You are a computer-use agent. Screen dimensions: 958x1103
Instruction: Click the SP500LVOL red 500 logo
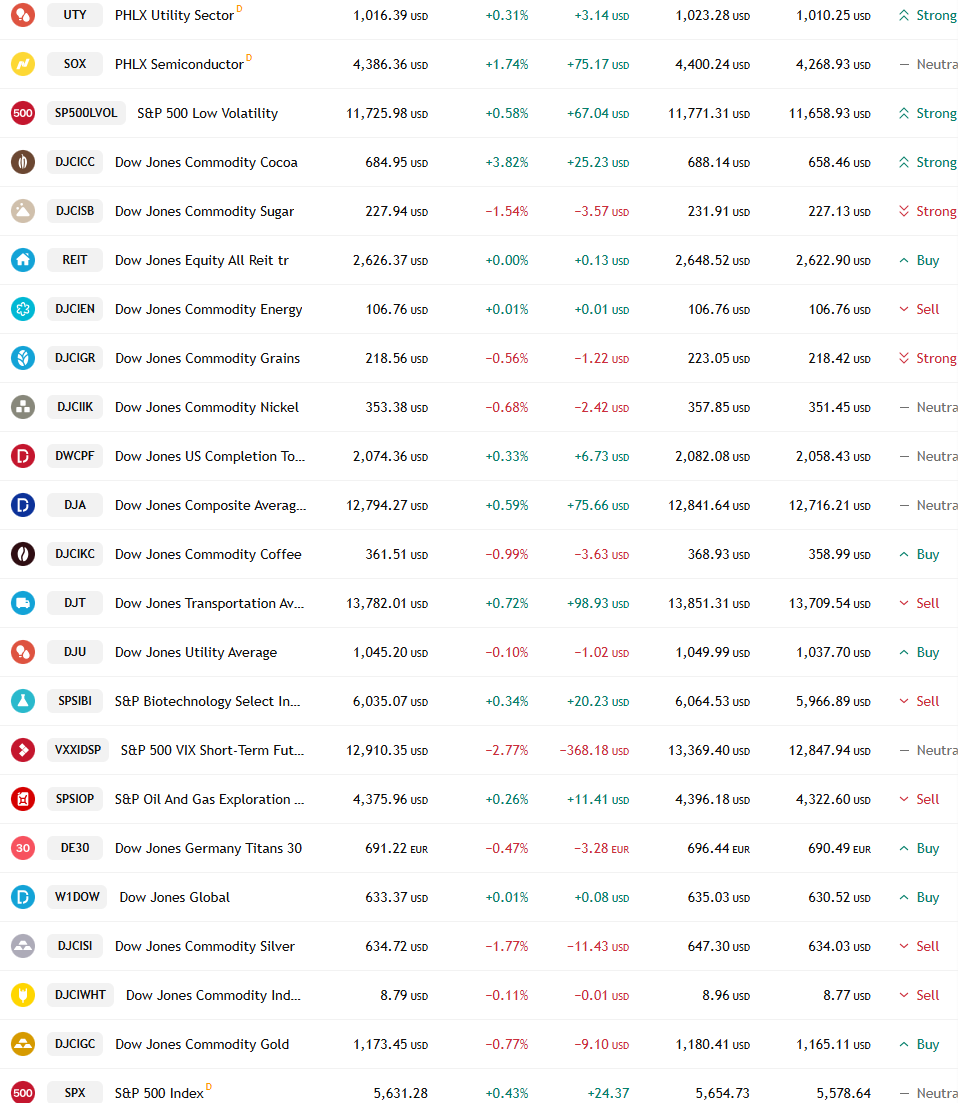(x=23, y=113)
